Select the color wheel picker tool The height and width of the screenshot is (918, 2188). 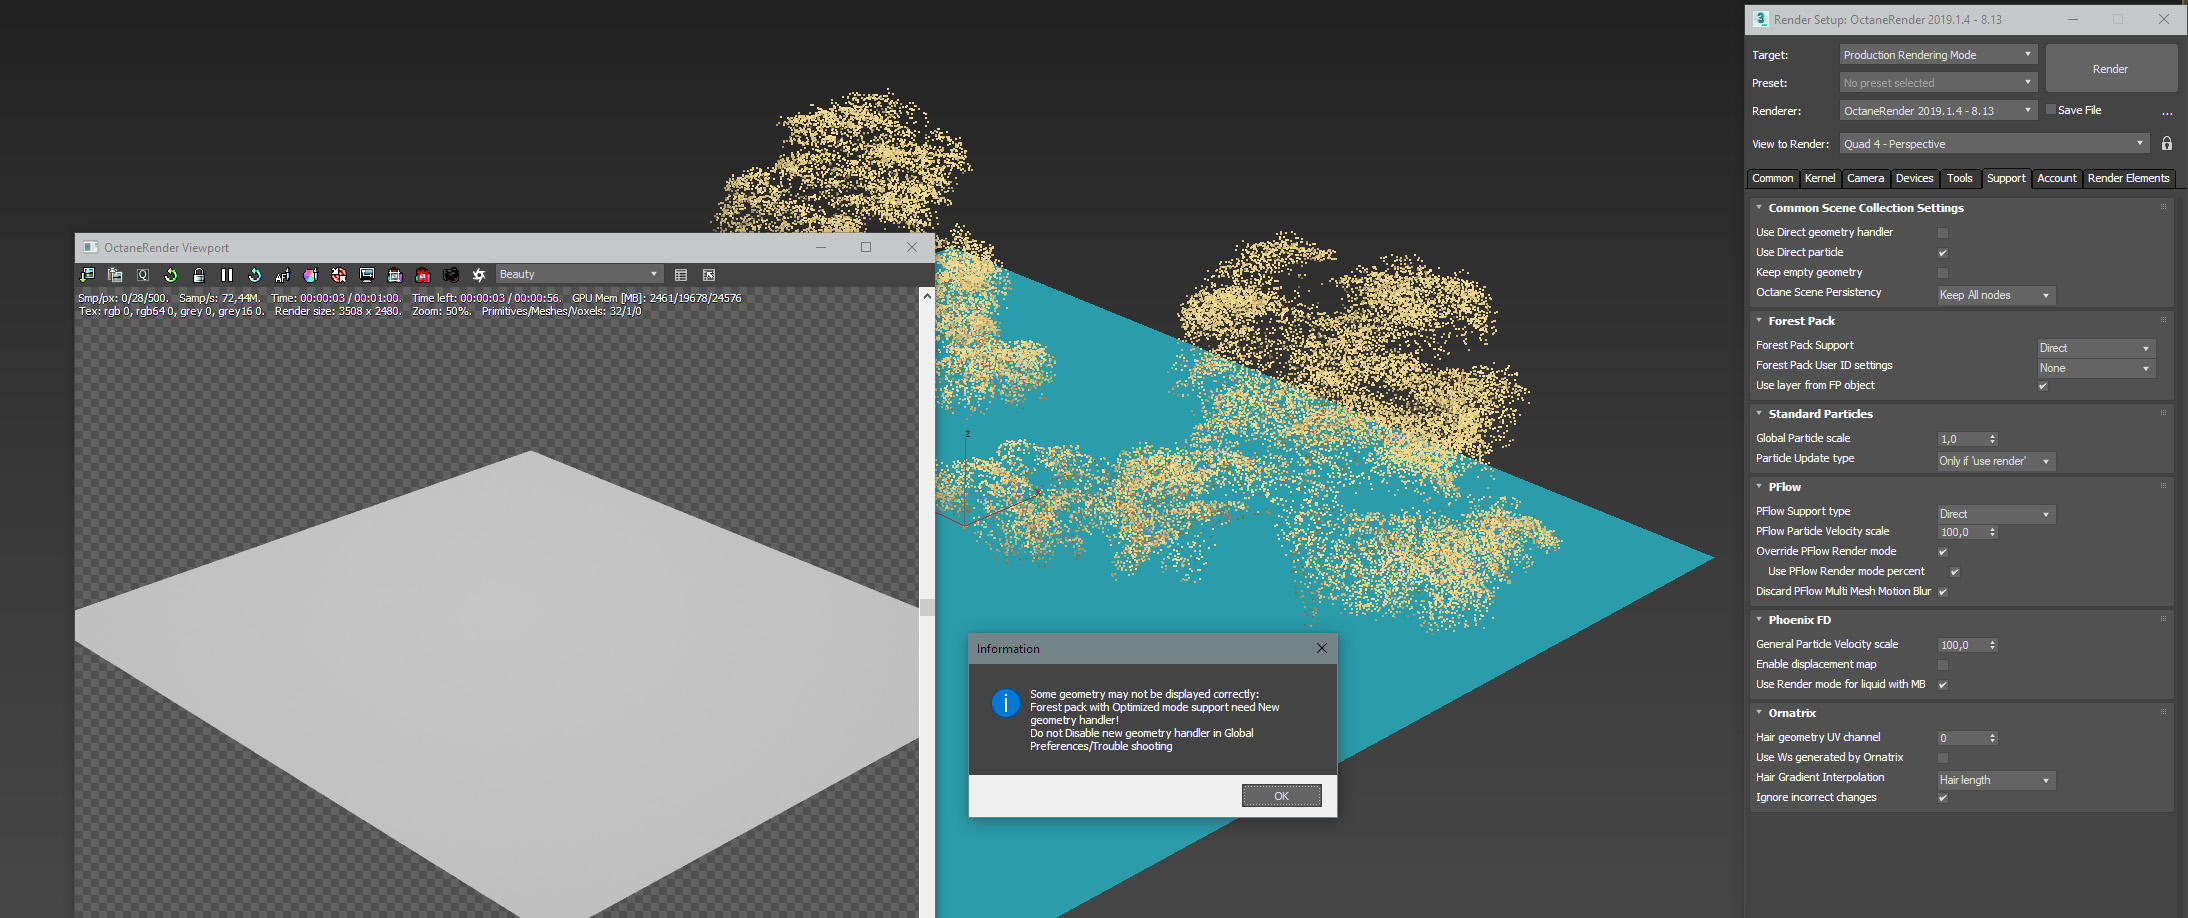(x=311, y=275)
